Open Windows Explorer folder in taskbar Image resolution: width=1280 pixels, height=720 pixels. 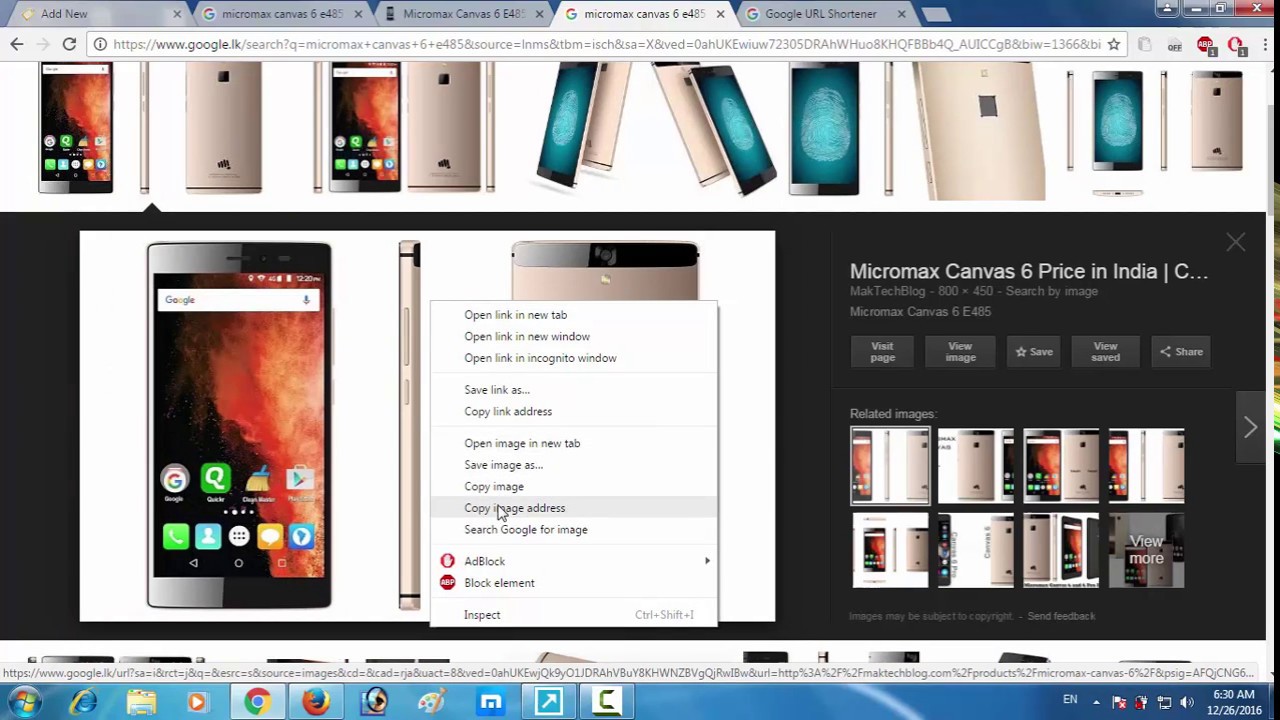[141, 702]
